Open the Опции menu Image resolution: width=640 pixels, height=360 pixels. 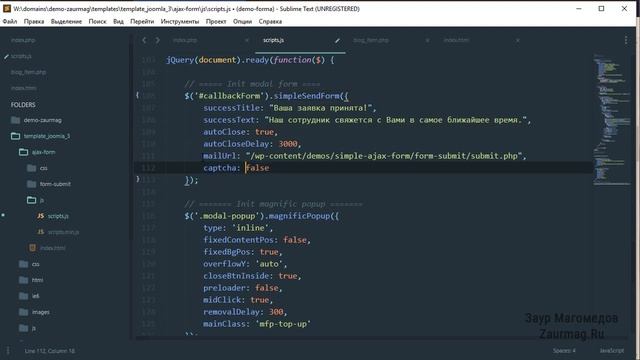tap(242, 21)
